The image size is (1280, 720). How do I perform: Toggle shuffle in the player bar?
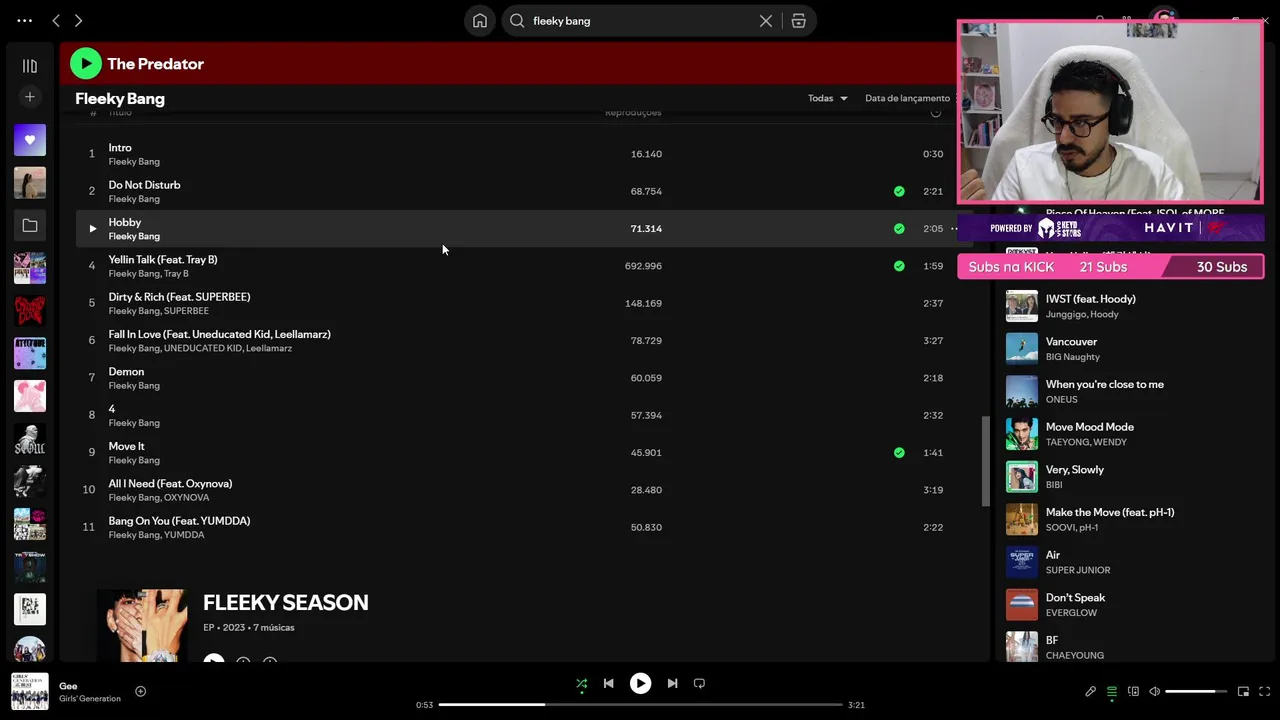(581, 684)
